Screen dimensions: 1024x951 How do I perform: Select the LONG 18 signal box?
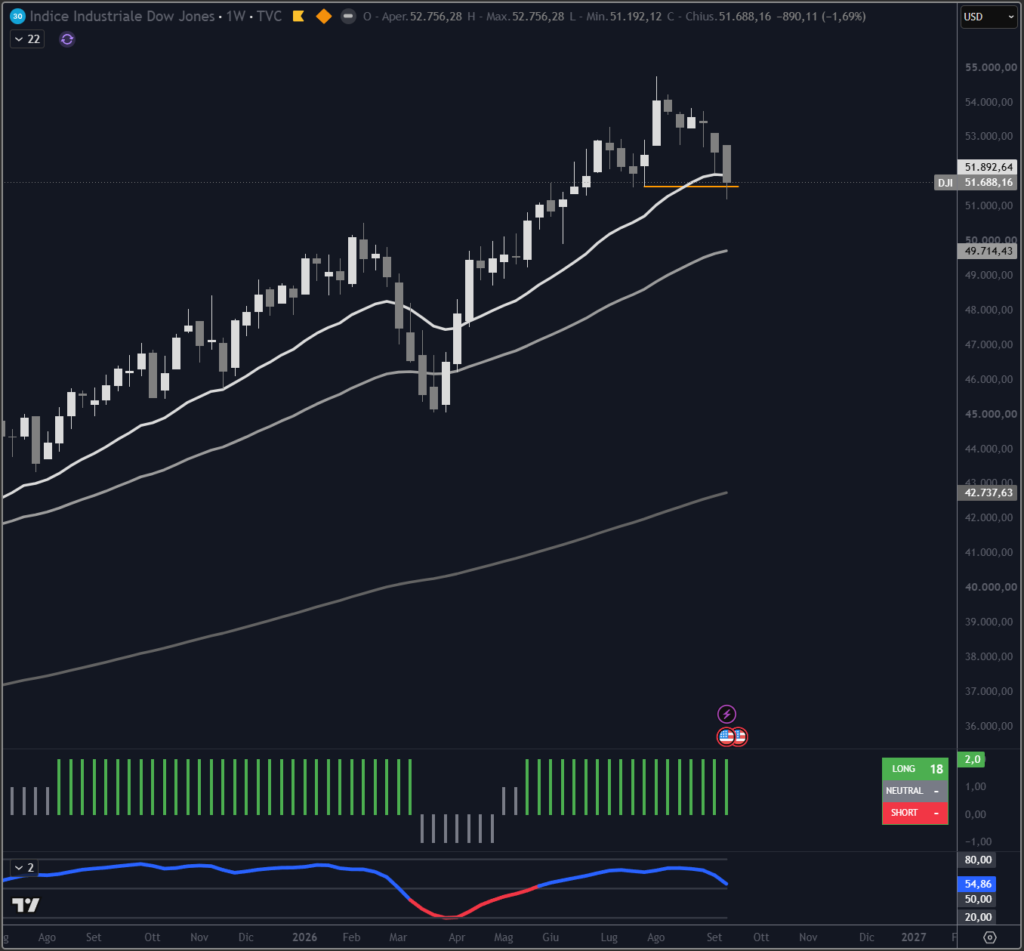pyautogui.click(x=915, y=769)
